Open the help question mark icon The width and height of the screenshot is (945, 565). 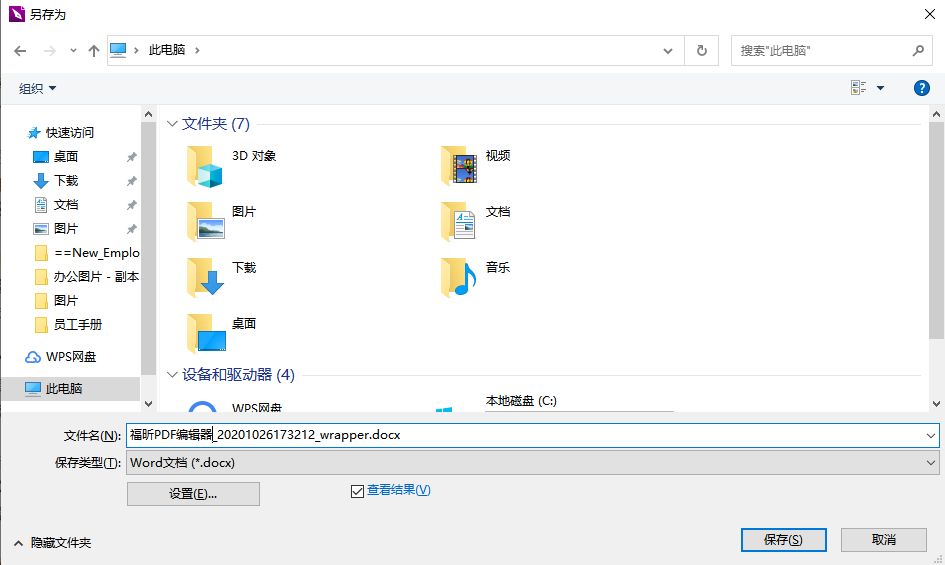[x=922, y=88]
